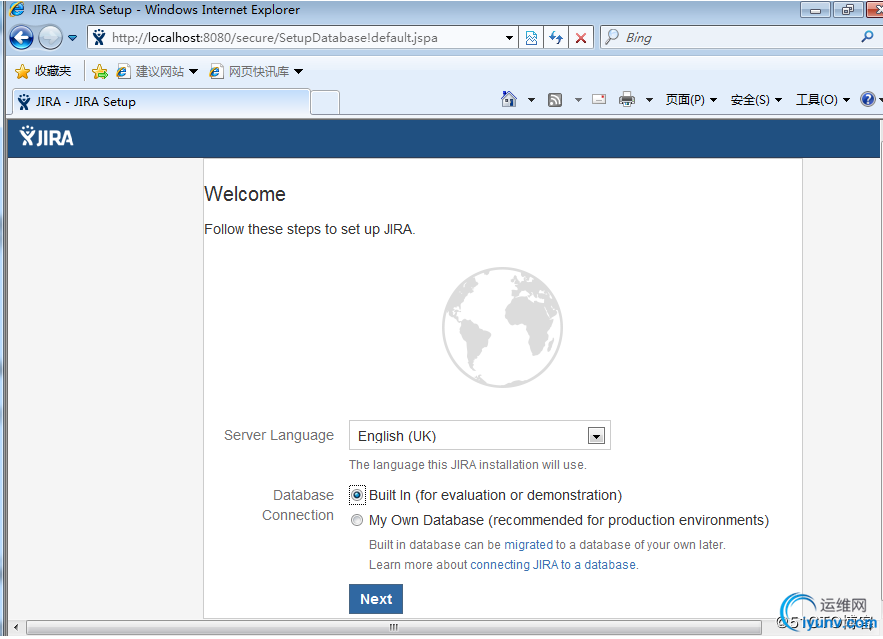The height and width of the screenshot is (639, 883).
Task: Open a new blank tab
Action: 325,102
